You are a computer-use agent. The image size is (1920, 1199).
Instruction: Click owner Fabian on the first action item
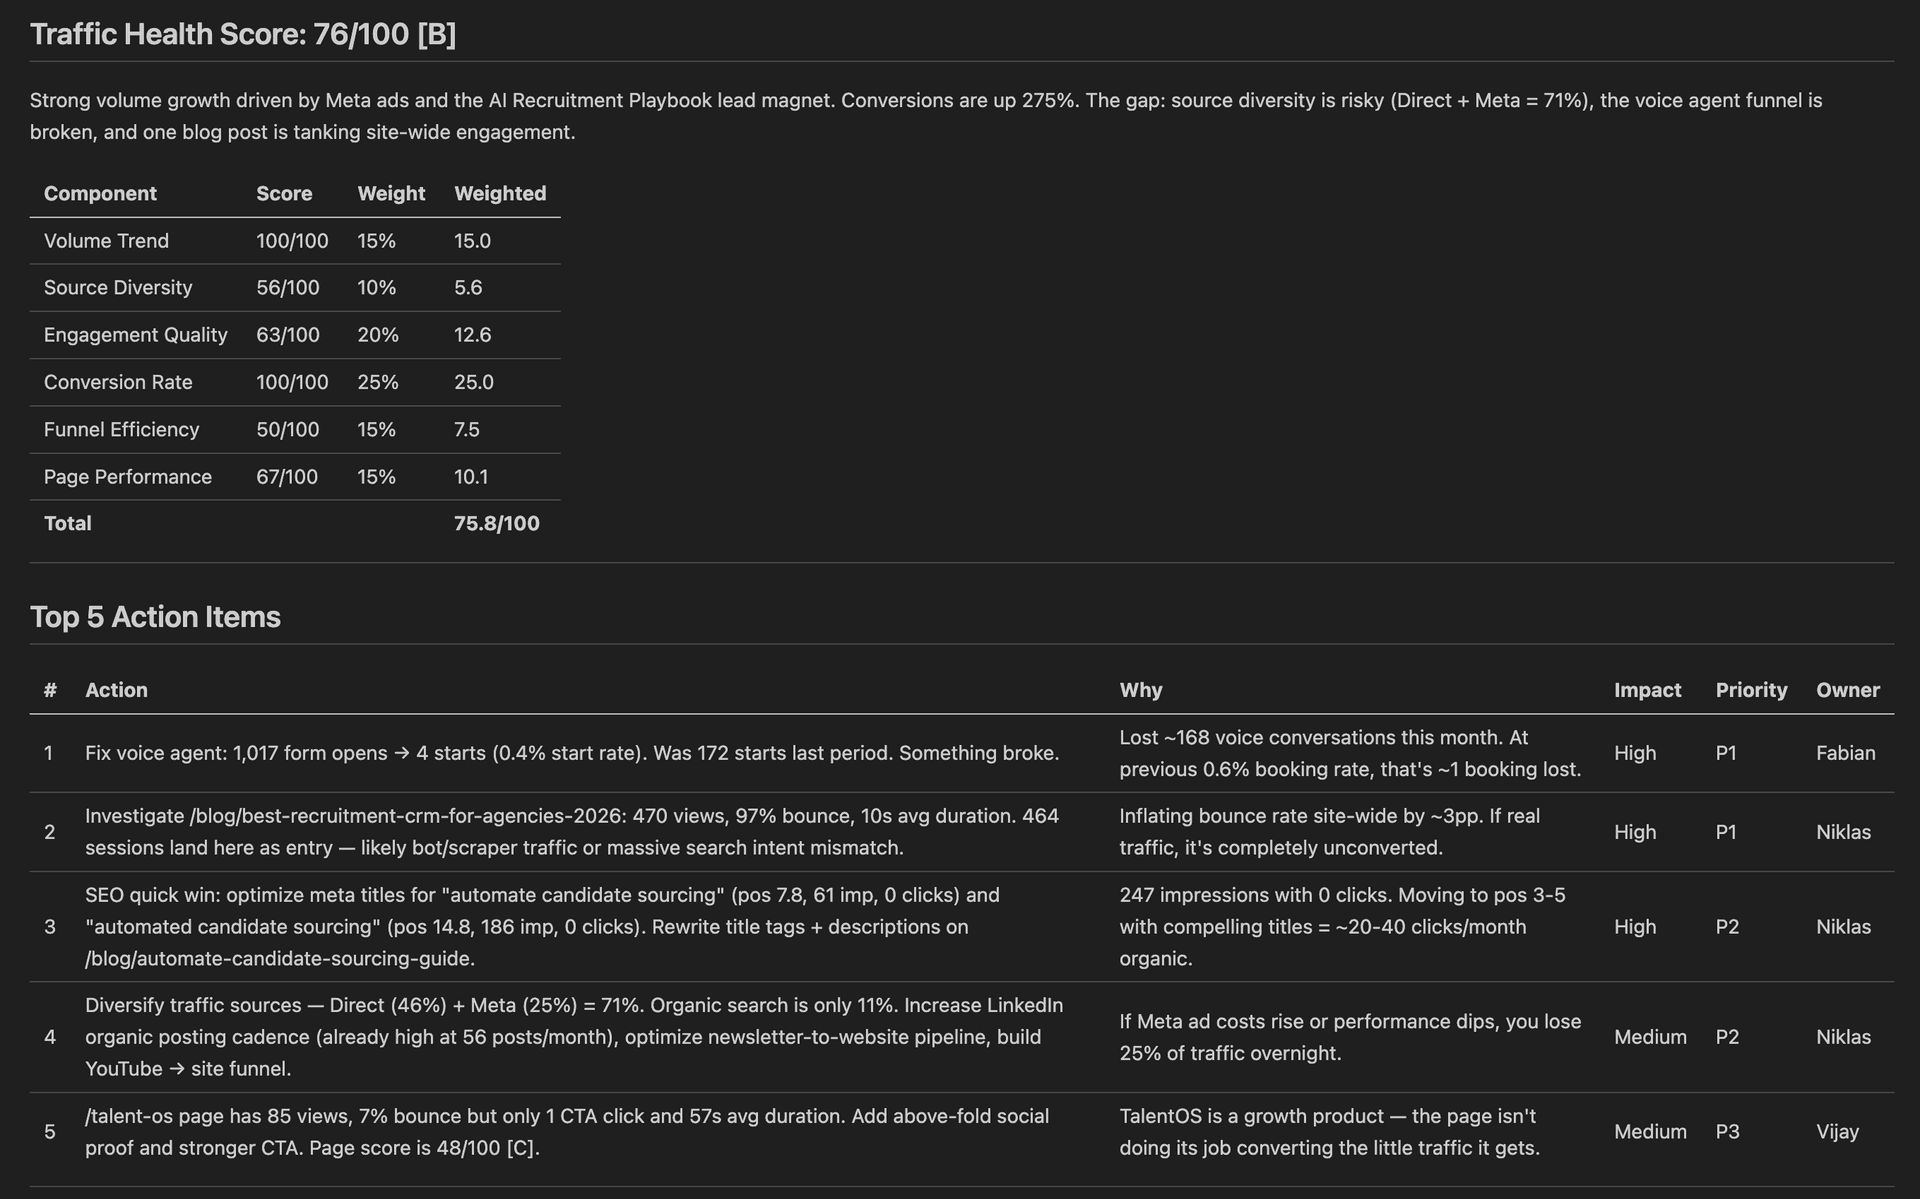(x=1845, y=753)
